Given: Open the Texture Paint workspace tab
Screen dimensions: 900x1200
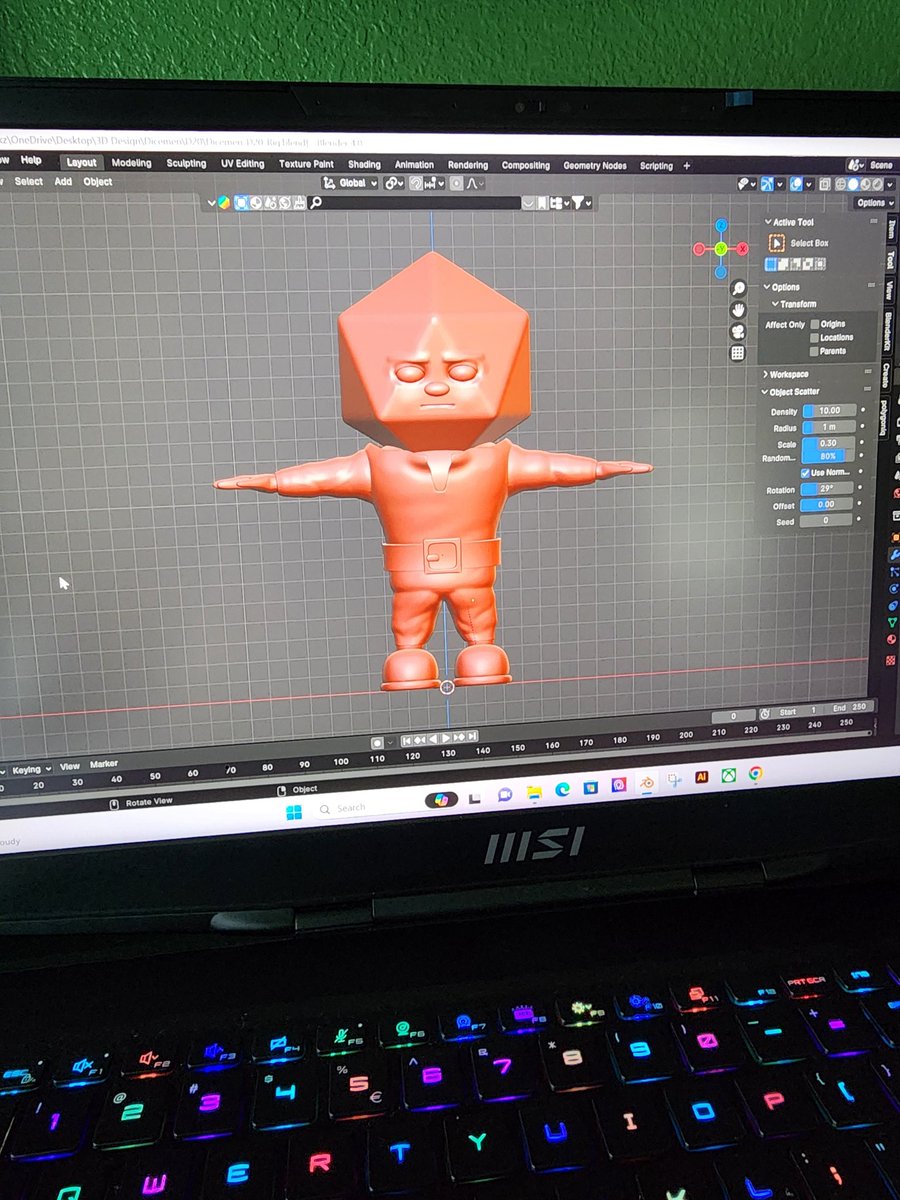Looking at the screenshot, I should click(x=306, y=164).
